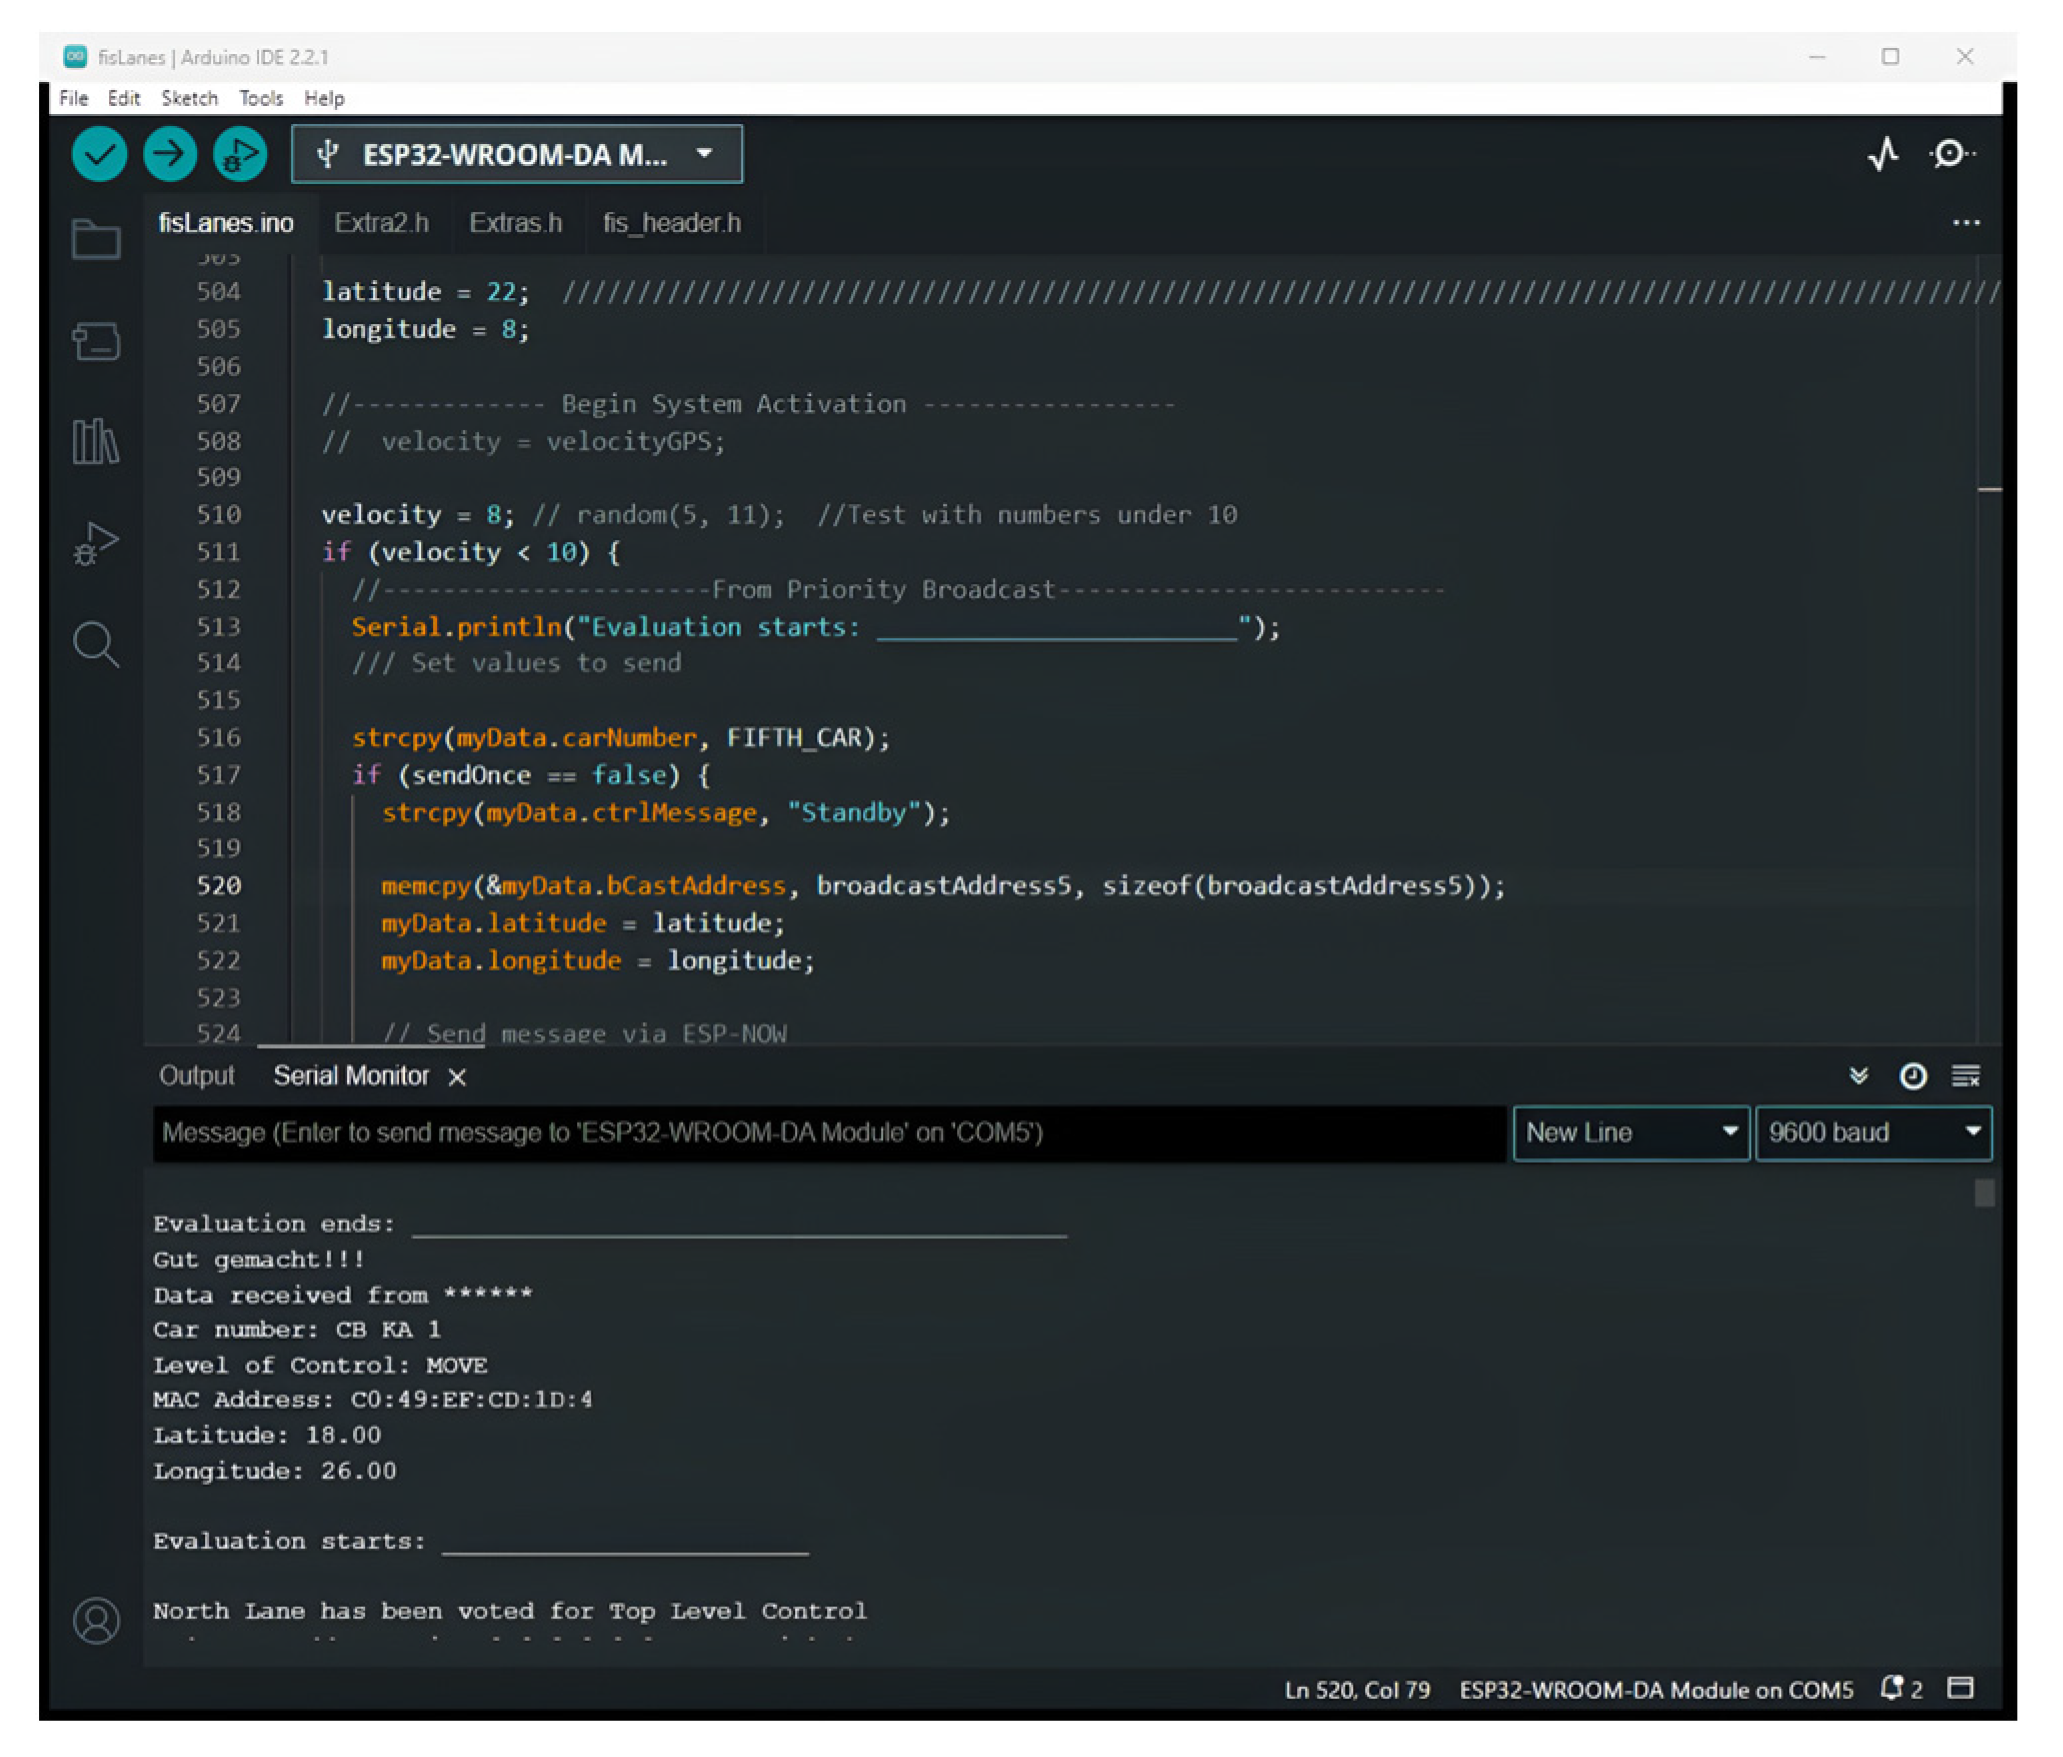The image size is (2063, 1757).
Task: Switch to the fis_header.h tab
Action: 672,224
